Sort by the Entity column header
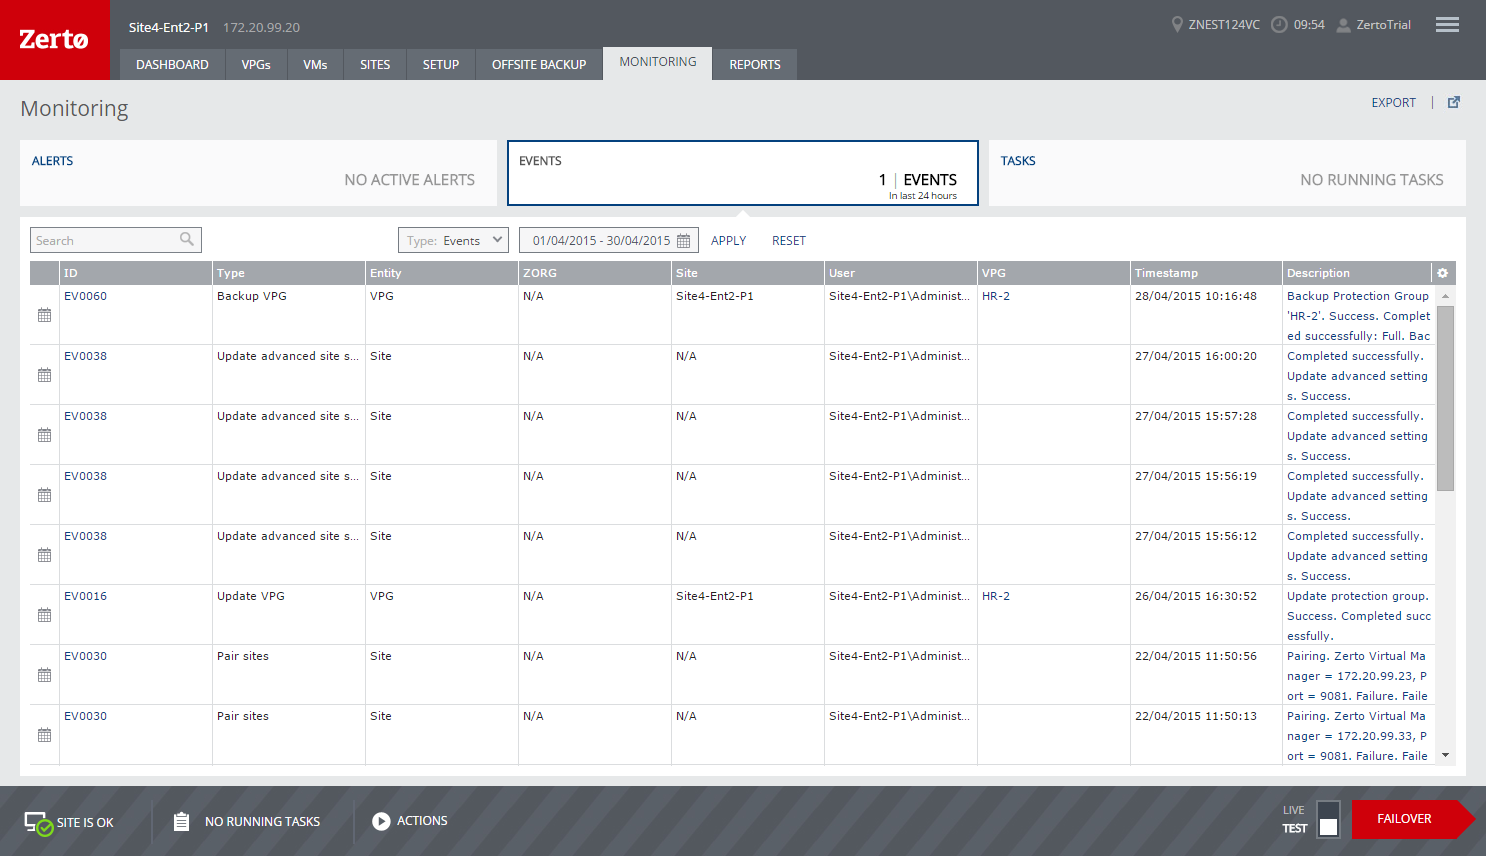The height and width of the screenshot is (856, 1486). pos(442,273)
